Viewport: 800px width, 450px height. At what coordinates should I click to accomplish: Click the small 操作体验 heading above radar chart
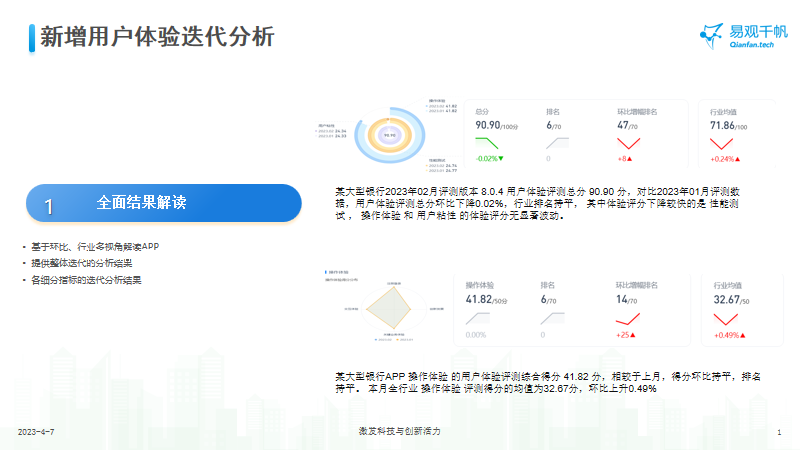click(338, 272)
